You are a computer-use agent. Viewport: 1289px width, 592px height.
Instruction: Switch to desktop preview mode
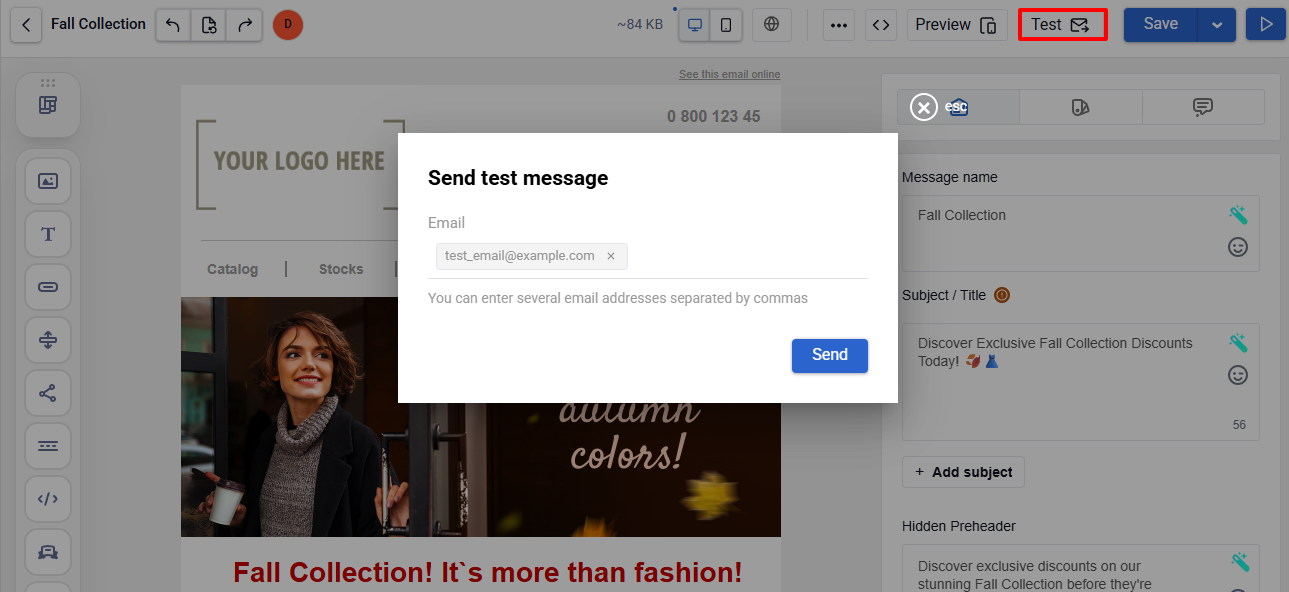(x=694, y=25)
